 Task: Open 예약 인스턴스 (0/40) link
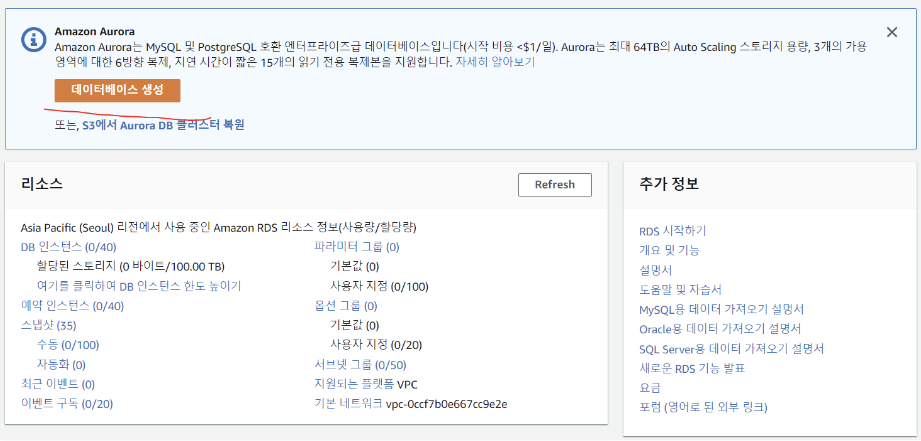[72, 306]
